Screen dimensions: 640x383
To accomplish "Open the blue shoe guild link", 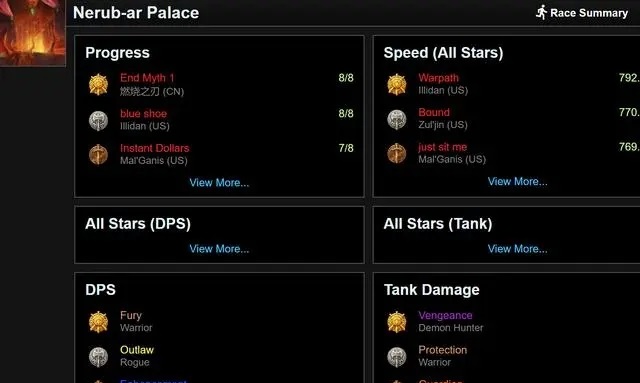I will (143, 114).
